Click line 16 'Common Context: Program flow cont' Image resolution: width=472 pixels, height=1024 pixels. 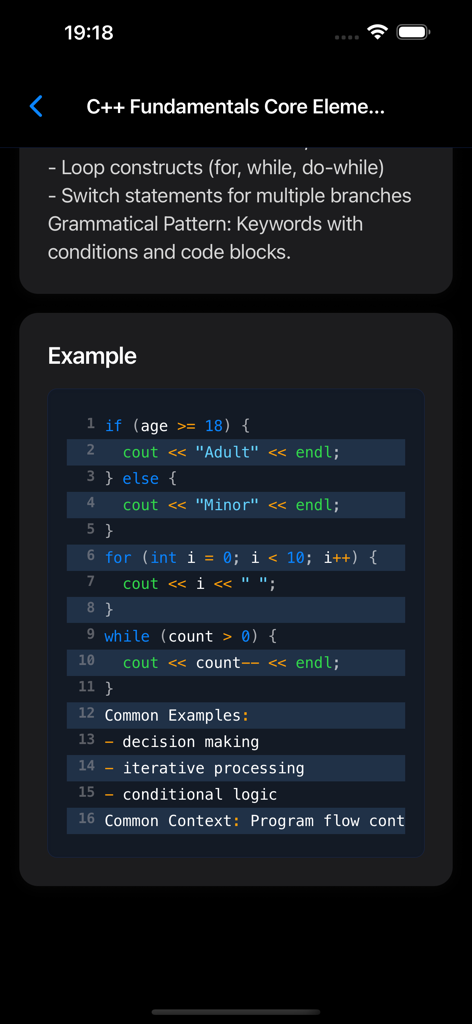pyautogui.click(x=236, y=821)
